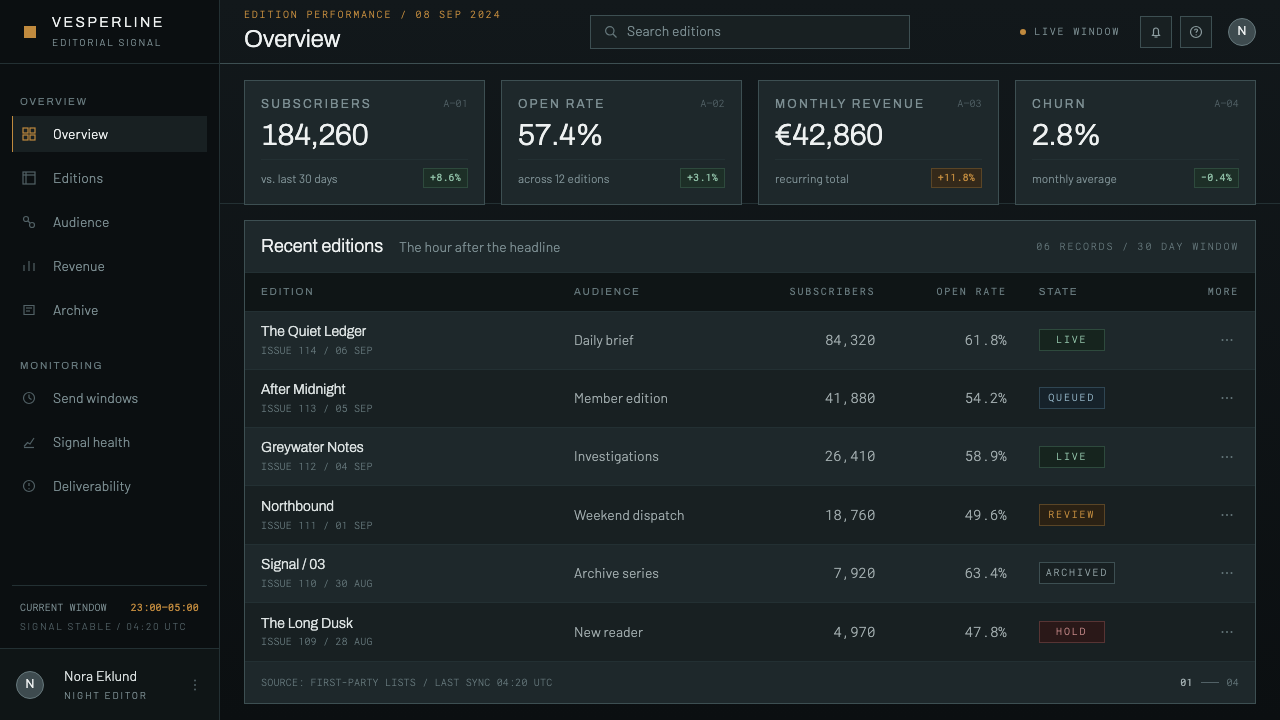Open the Subscribers stat card
The width and height of the screenshot is (1280, 720).
coord(364,142)
